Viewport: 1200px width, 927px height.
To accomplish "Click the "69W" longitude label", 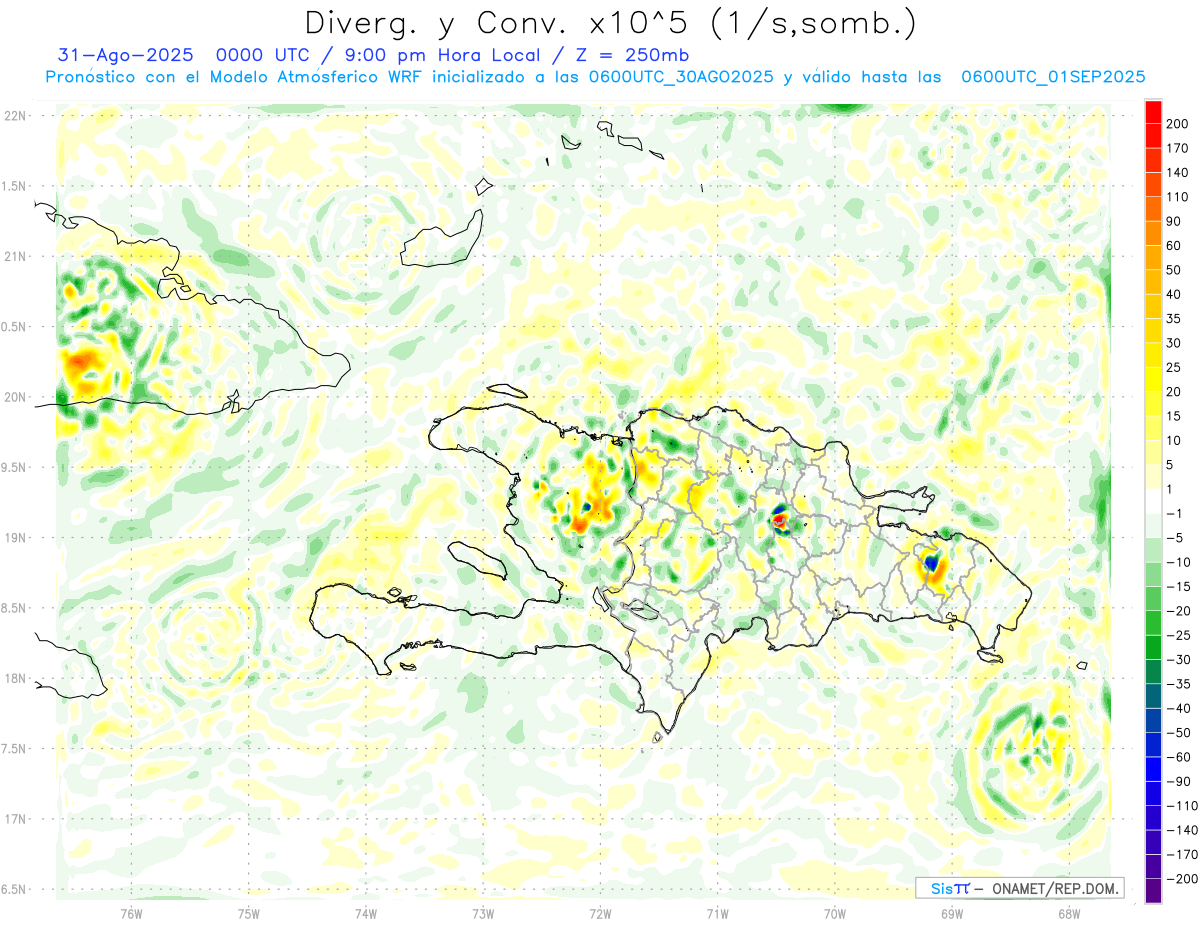I will (x=951, y=913).
